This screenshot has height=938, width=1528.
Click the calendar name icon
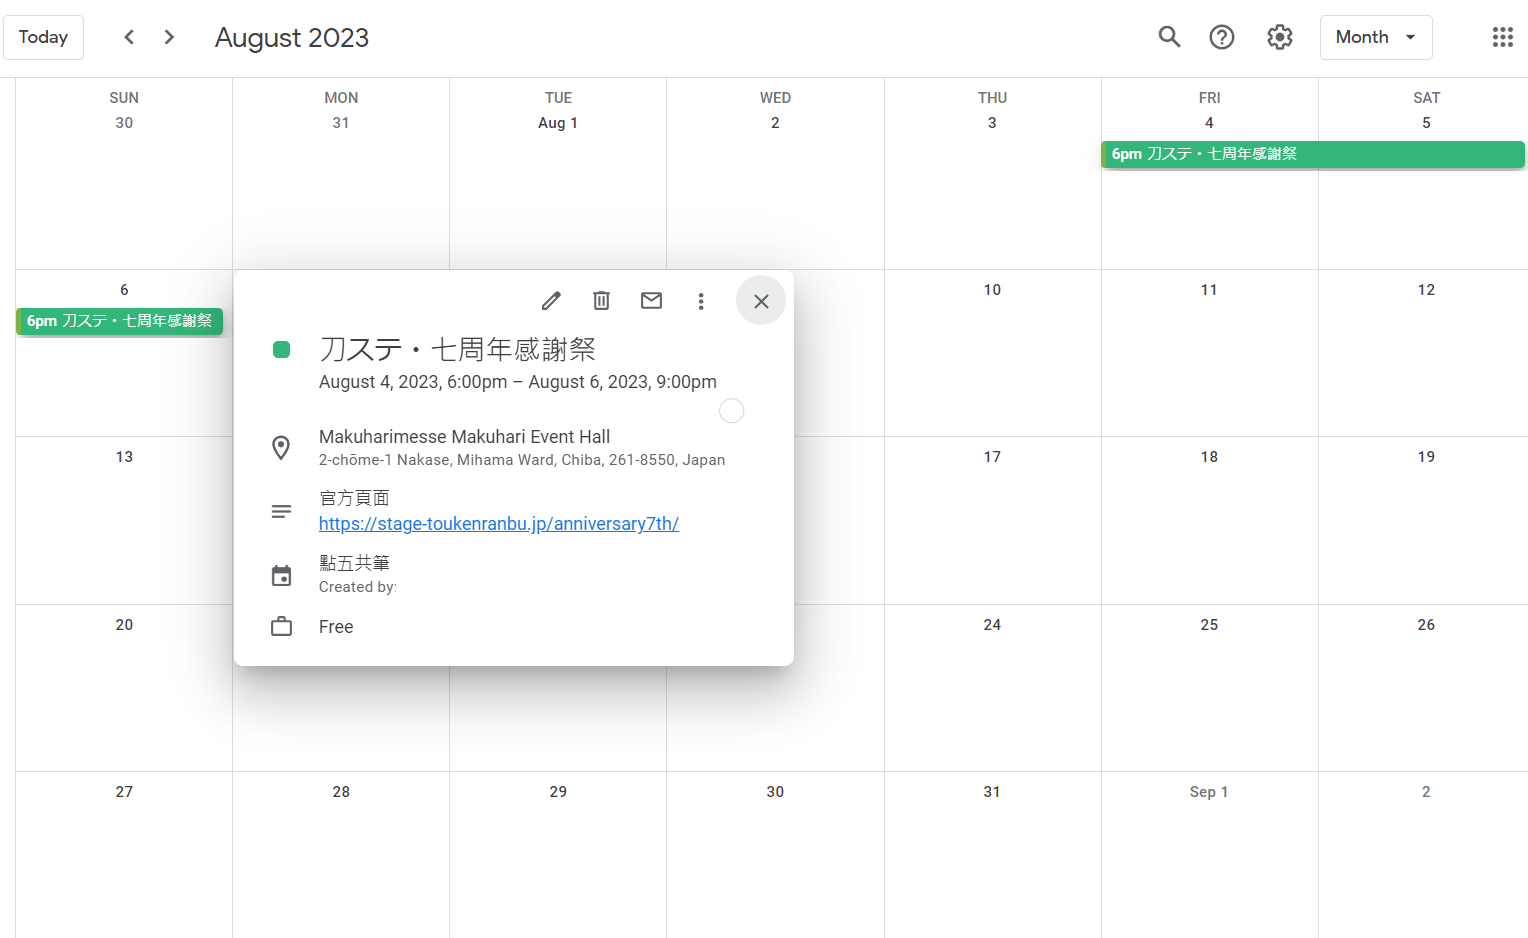point(282,575)
